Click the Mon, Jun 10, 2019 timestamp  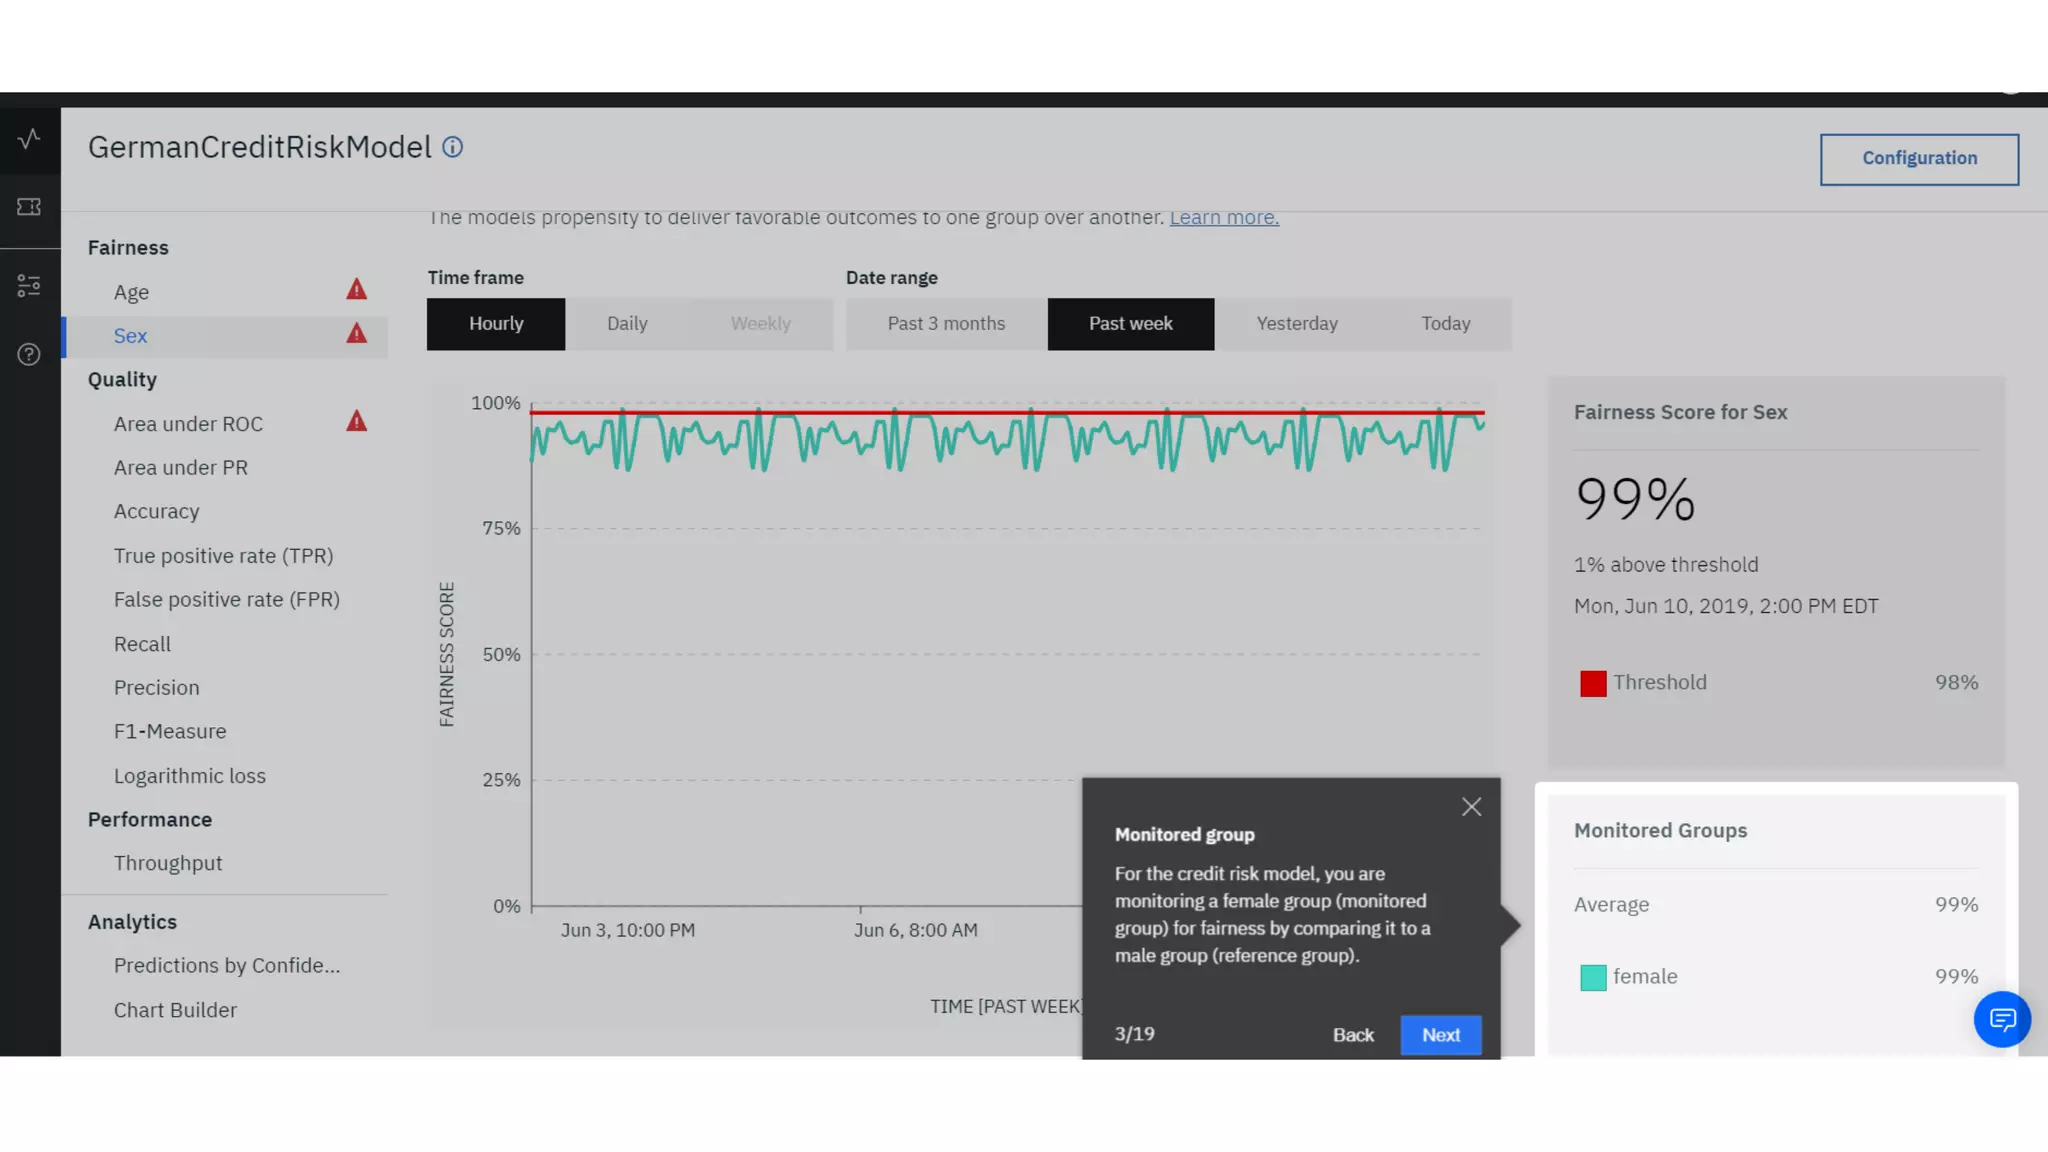pos(1726,606)
